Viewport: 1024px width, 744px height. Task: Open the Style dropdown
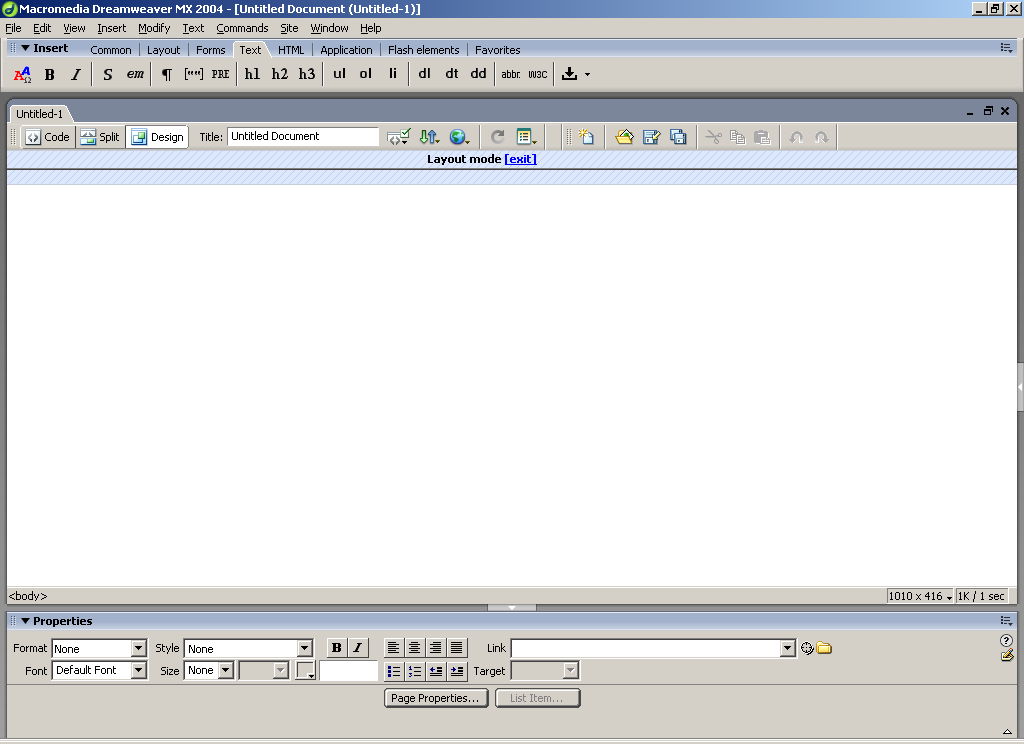tap(305, 649)
